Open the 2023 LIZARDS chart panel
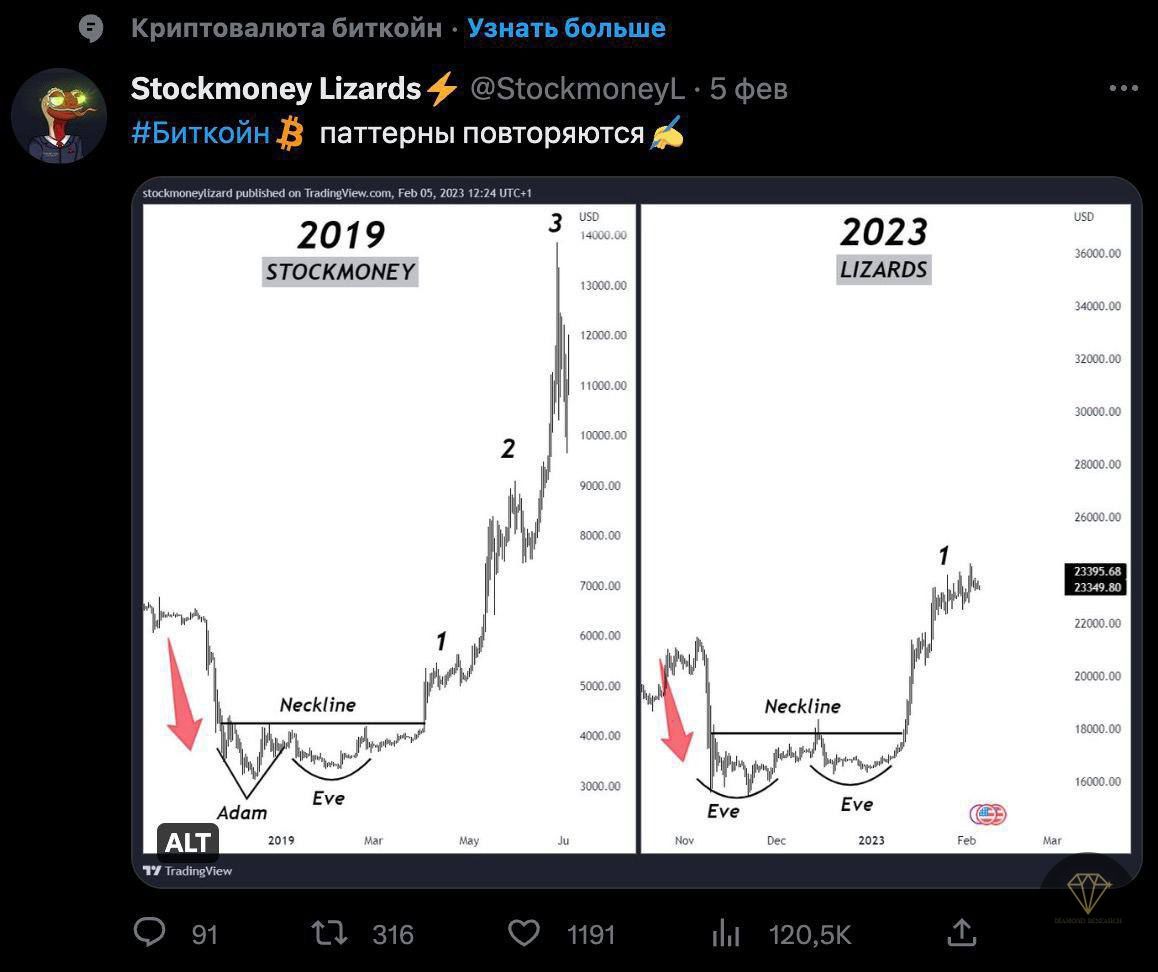Screen dimensions: 1158x972 click(x=885, y=529)
